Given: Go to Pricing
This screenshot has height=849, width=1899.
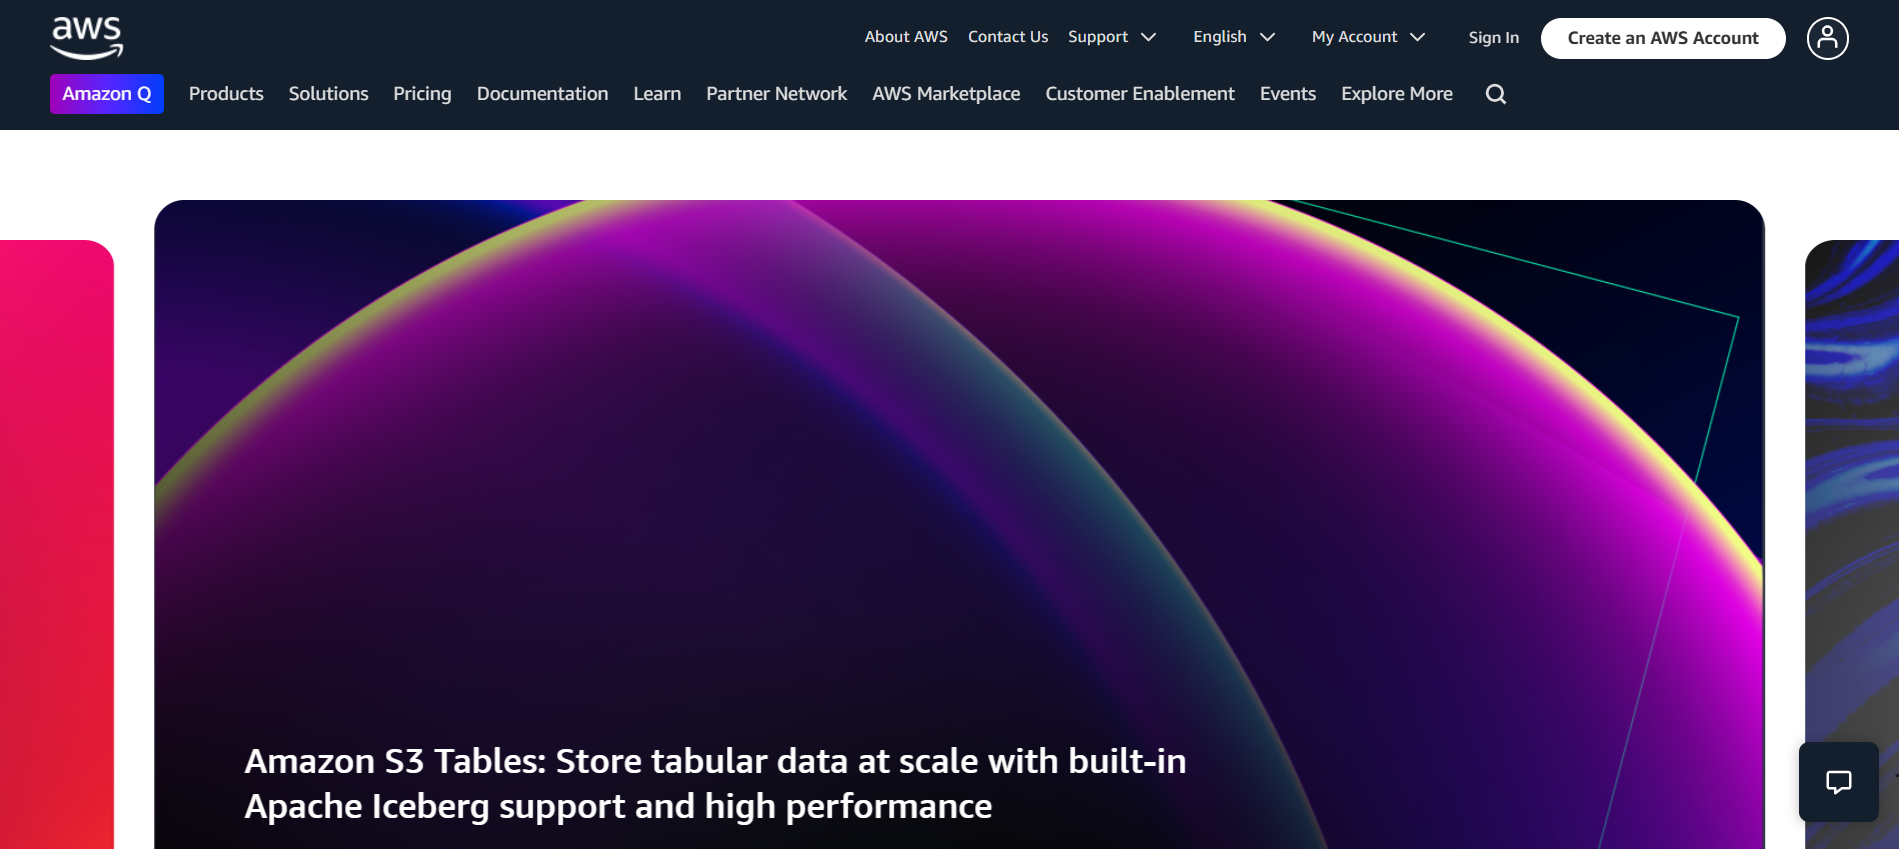Looking at the screenshot, I should click(422, 94).
